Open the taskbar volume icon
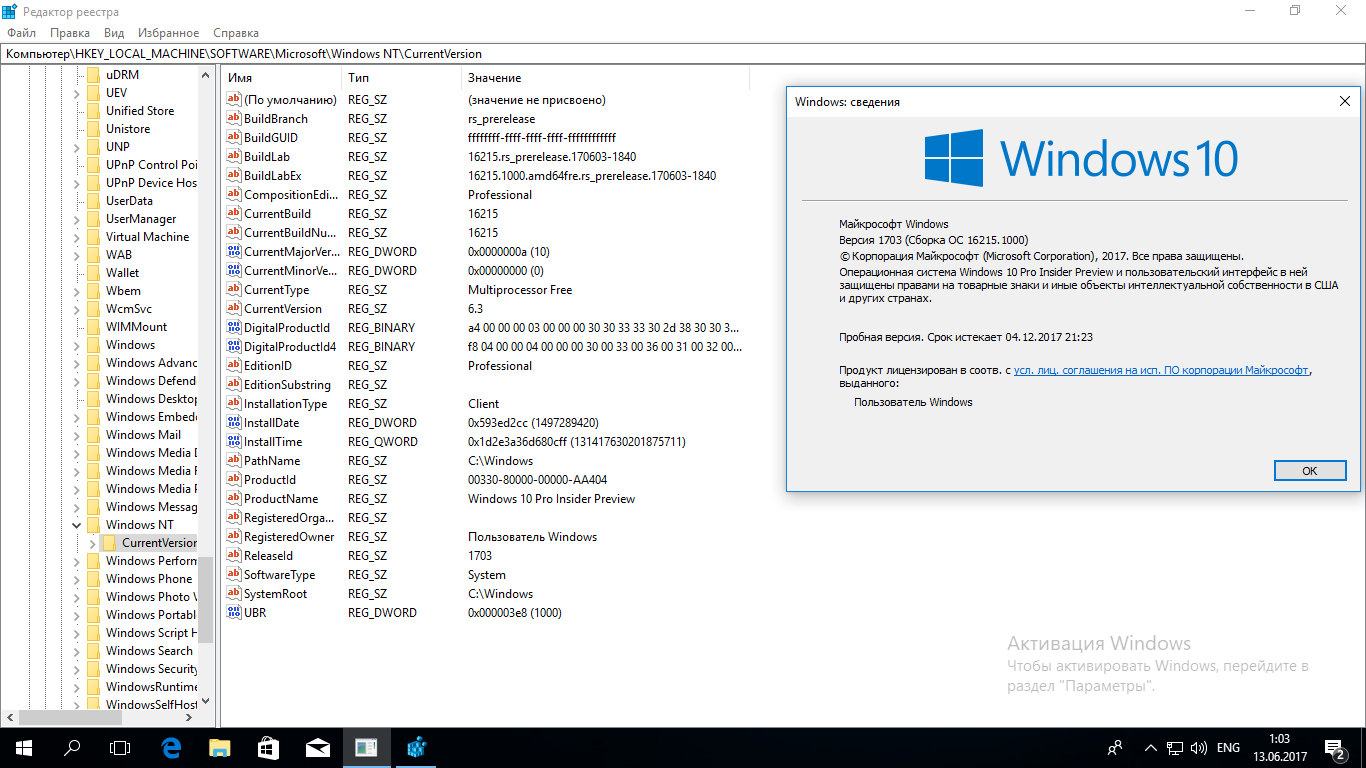1366x768 pixels. 1198,748
